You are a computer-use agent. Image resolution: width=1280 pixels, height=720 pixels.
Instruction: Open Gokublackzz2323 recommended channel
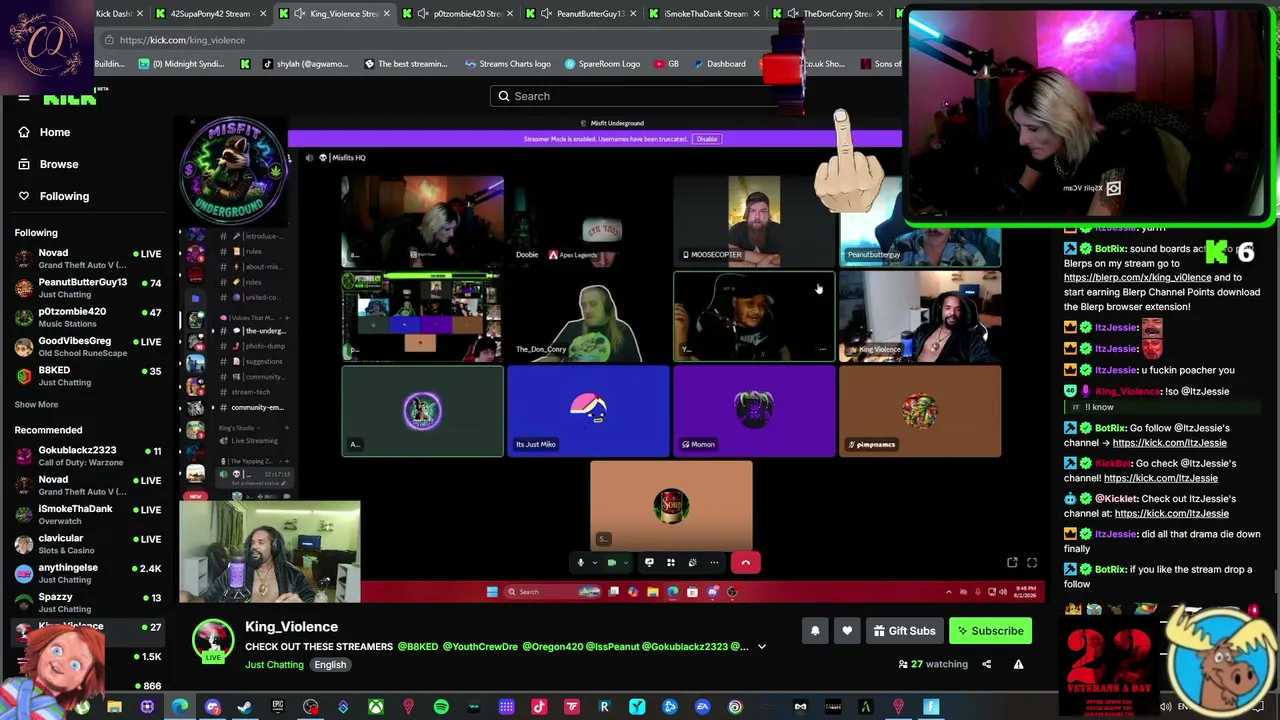[x=88, y=456]
